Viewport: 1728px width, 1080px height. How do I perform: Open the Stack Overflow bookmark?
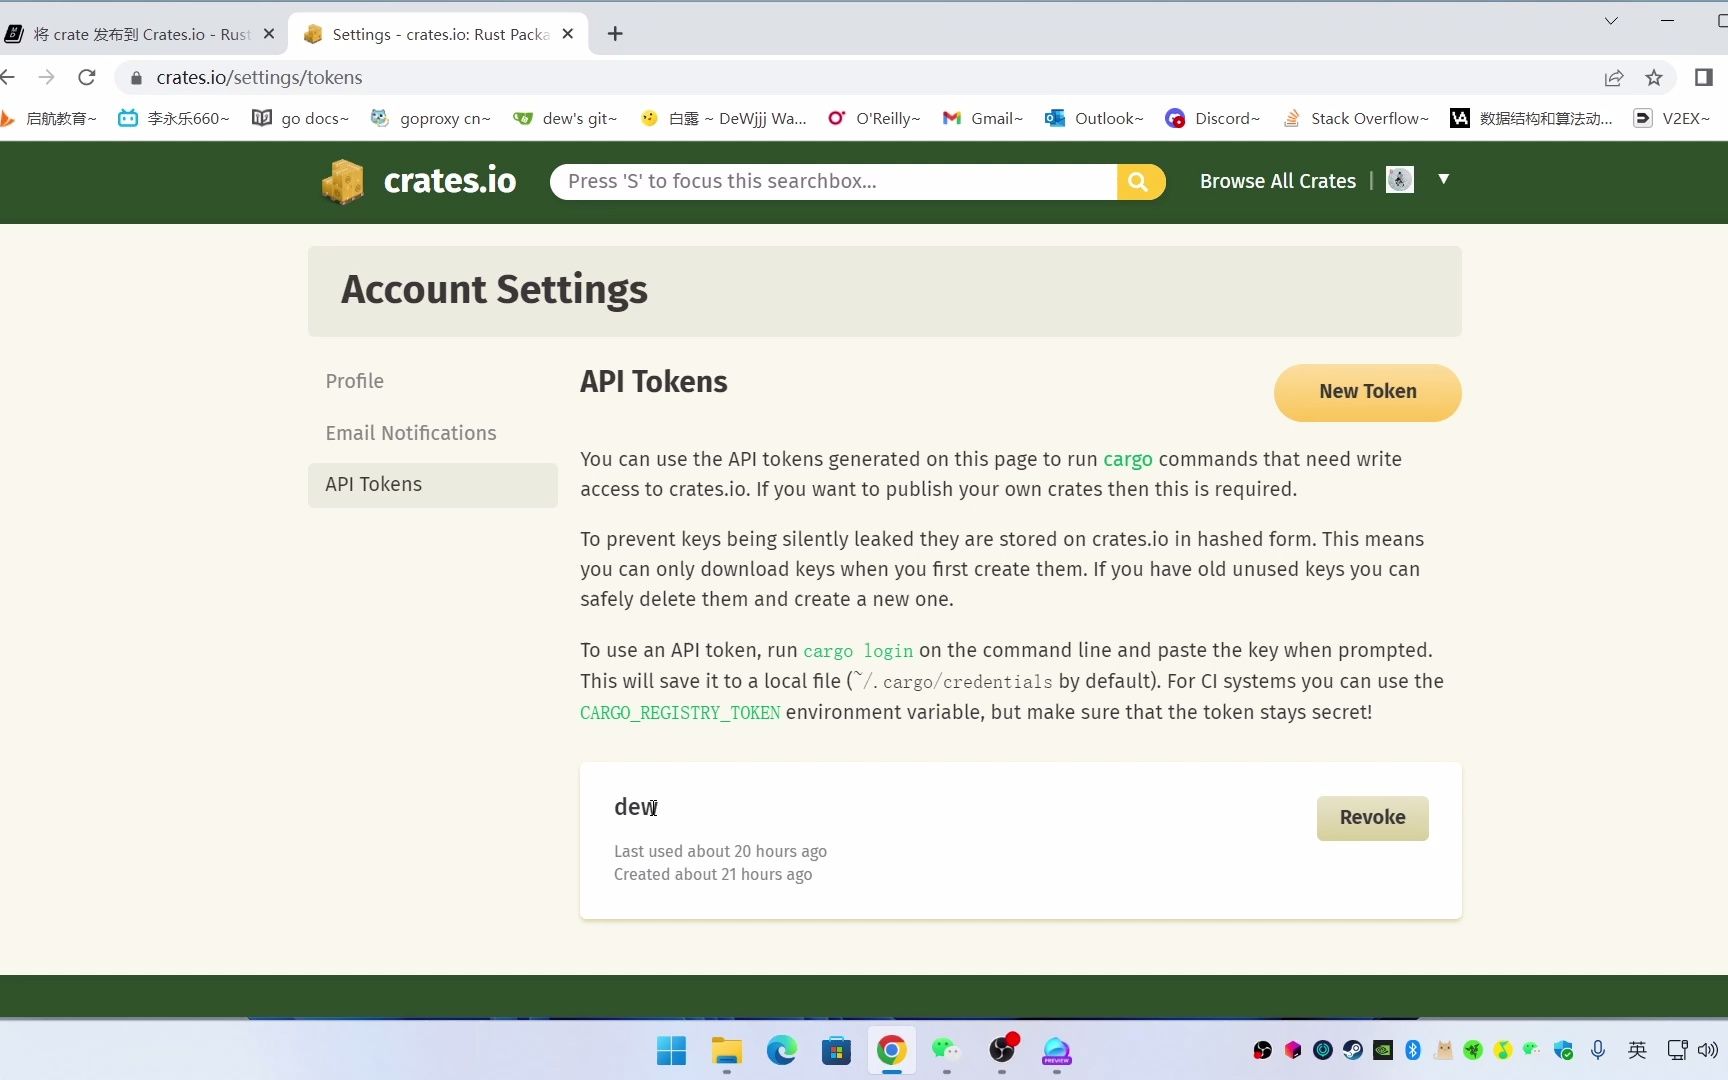[1356, 118]
